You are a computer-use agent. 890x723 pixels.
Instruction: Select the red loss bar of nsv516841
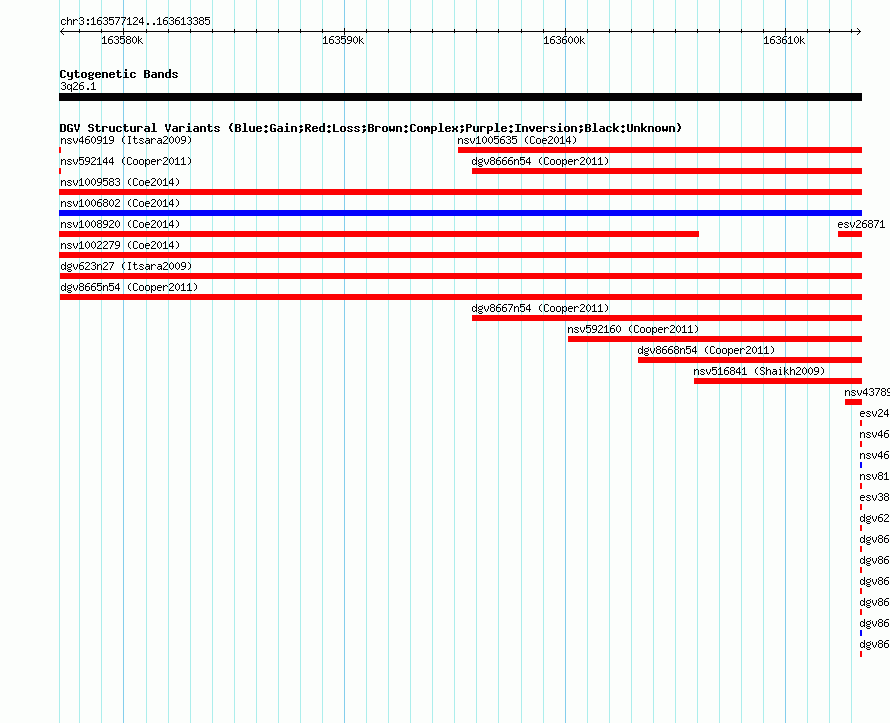pyautogui.click(x=778, y=381)
